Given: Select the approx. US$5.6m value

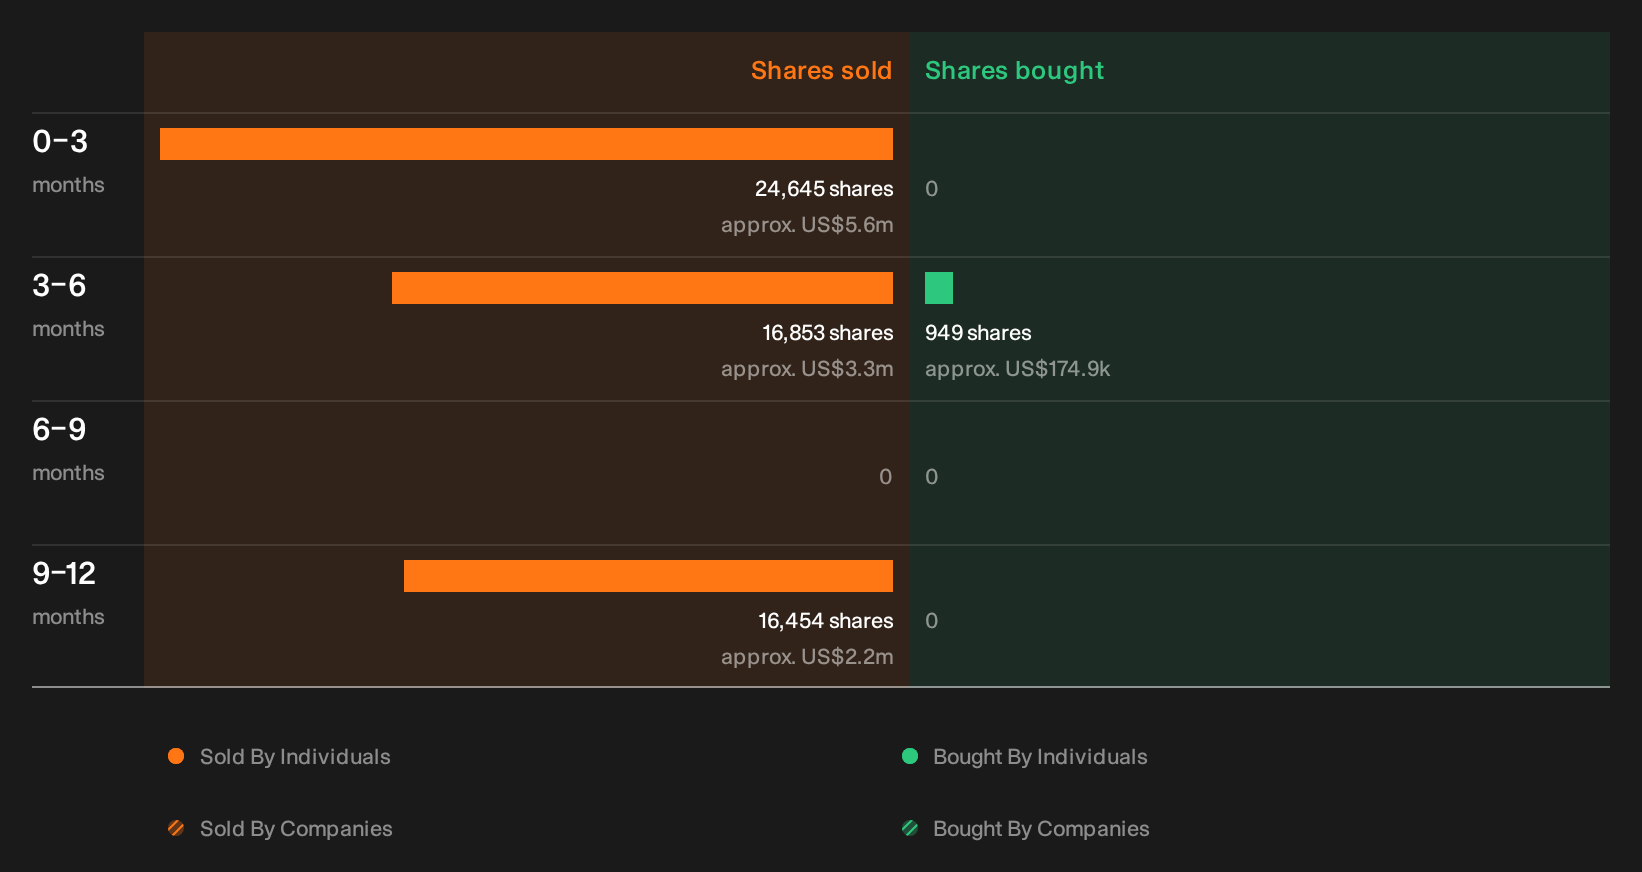Looking at the screenshot, I should [x=807, y=225].
